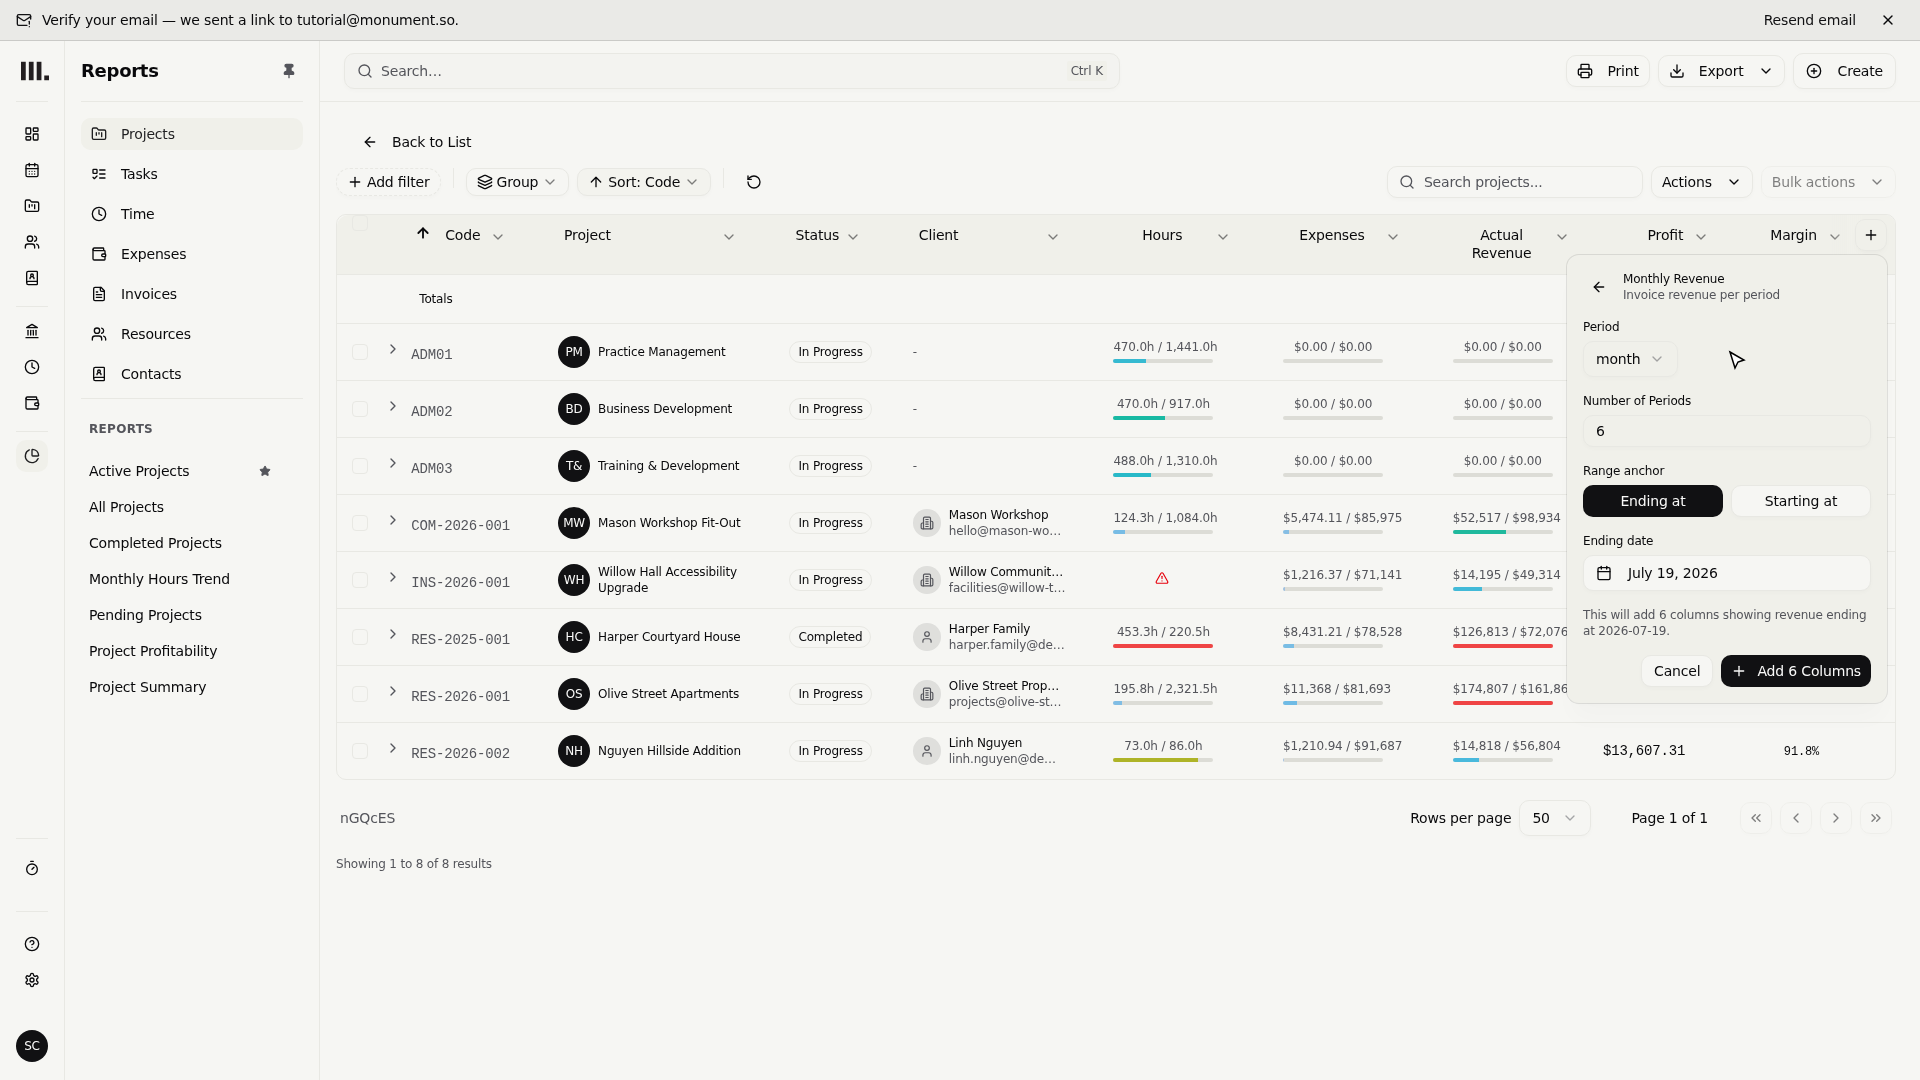Click the Monument logo icon
The width and height of the screenshot is (1920, 1080).
[x=34, y=71]
